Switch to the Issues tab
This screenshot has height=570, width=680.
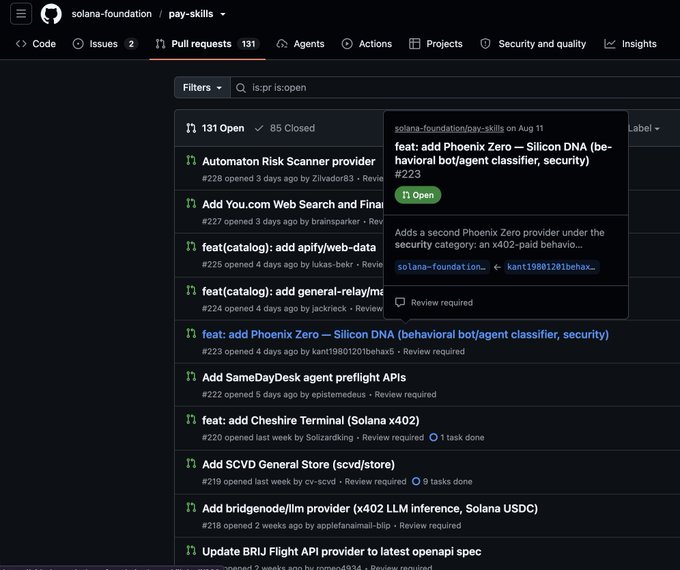click(x=105, y=44)
